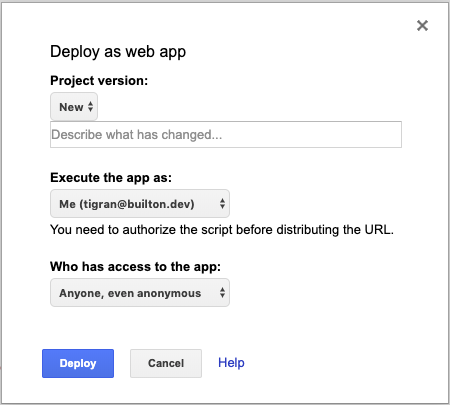
Task: Open the Anyone, even anonymous dropdown
Action: pos(140,293)
